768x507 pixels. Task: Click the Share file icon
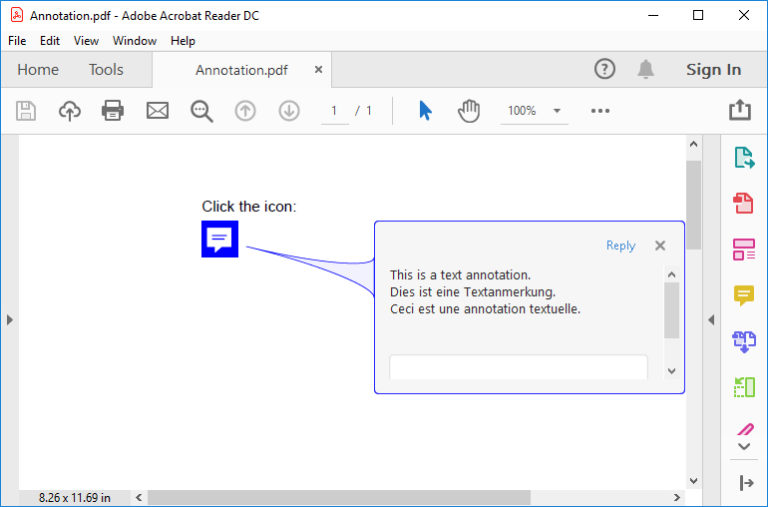(x=740, y=110)
